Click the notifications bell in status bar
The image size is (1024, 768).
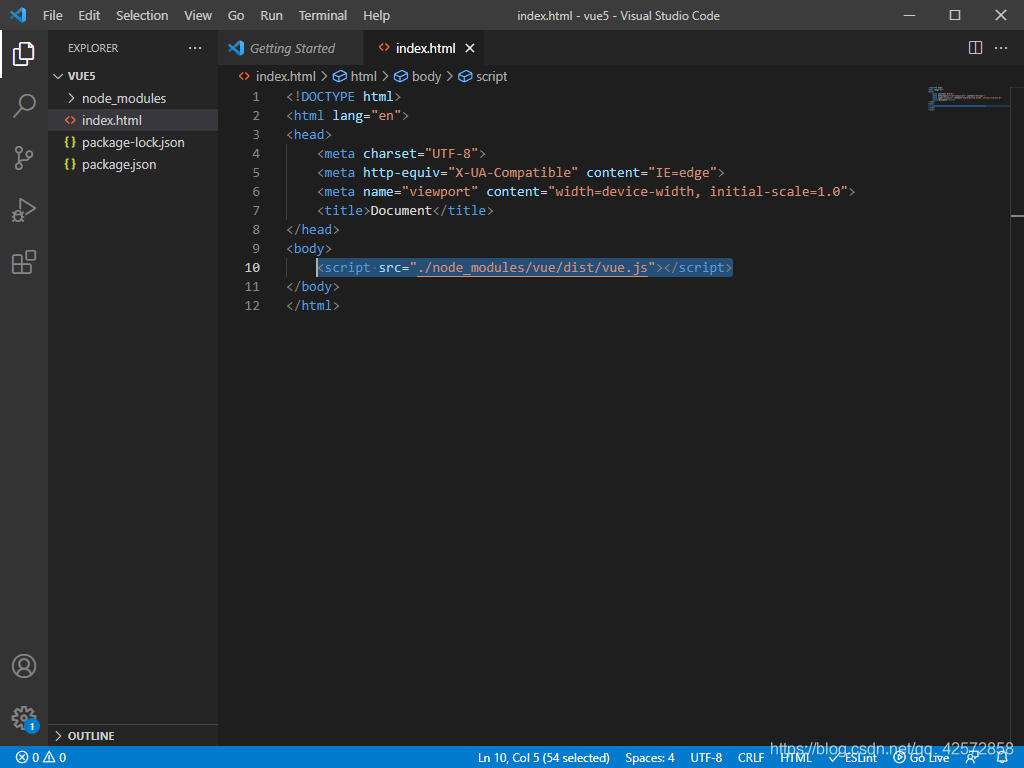[x=1002, y=758]
